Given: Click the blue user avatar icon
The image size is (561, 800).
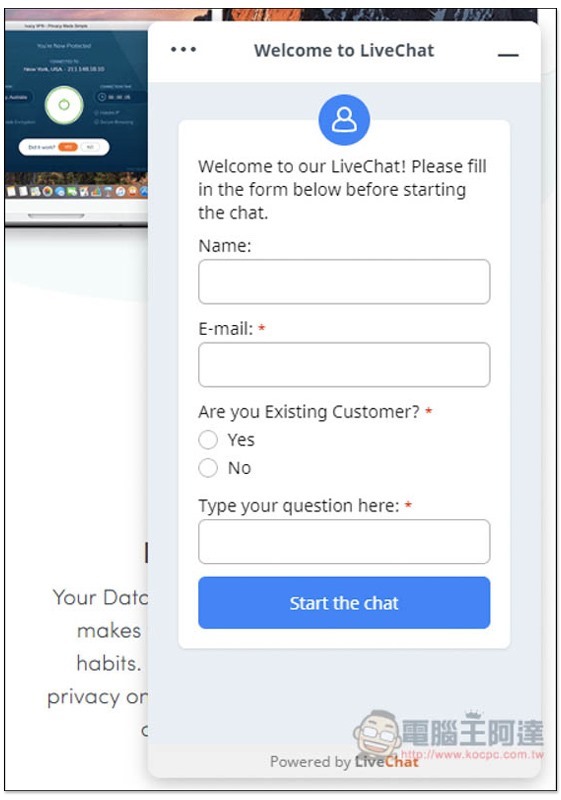Looking at the screenshot, I should 344,120.
